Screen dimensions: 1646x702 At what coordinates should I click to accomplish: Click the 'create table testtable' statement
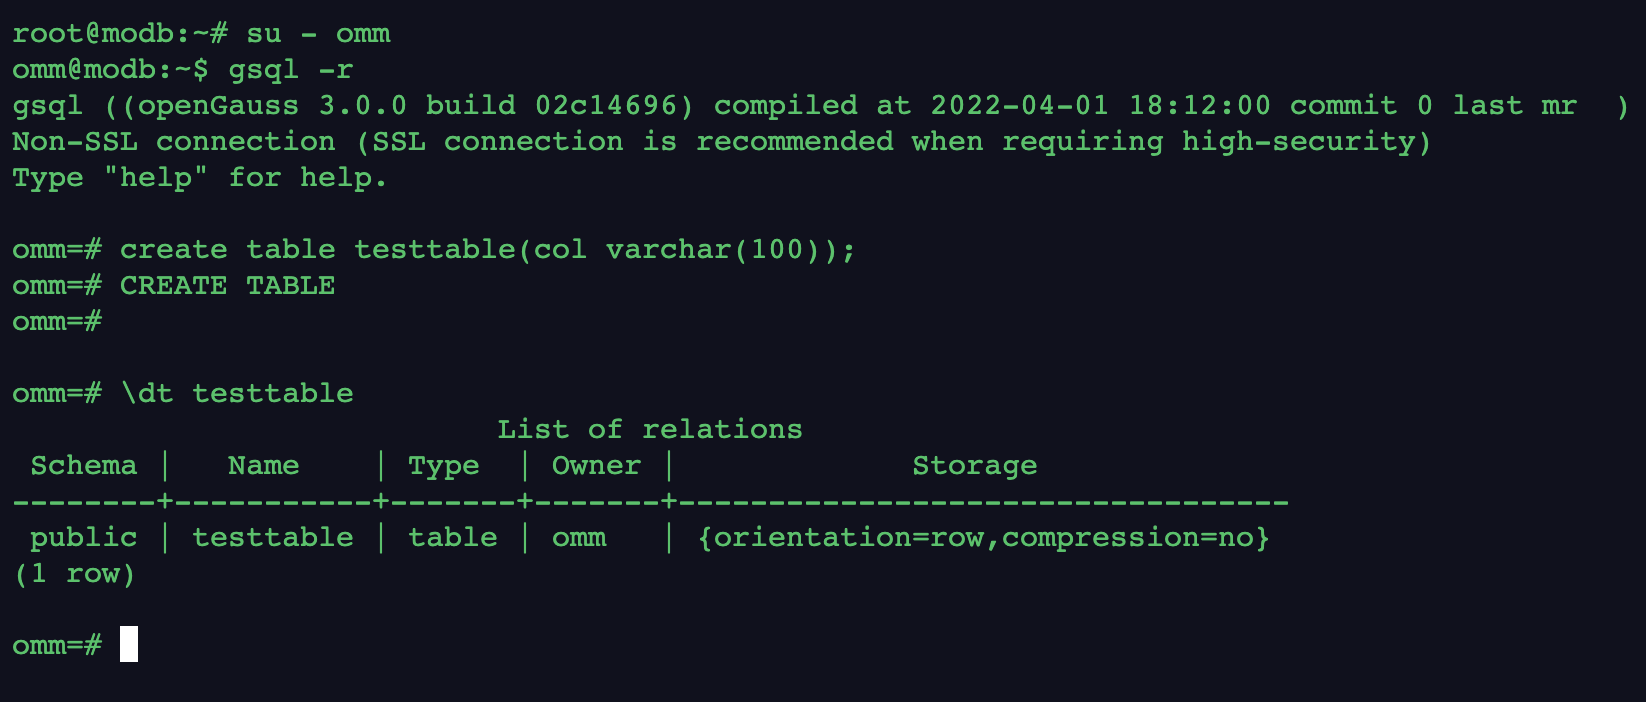coord(487,250)
